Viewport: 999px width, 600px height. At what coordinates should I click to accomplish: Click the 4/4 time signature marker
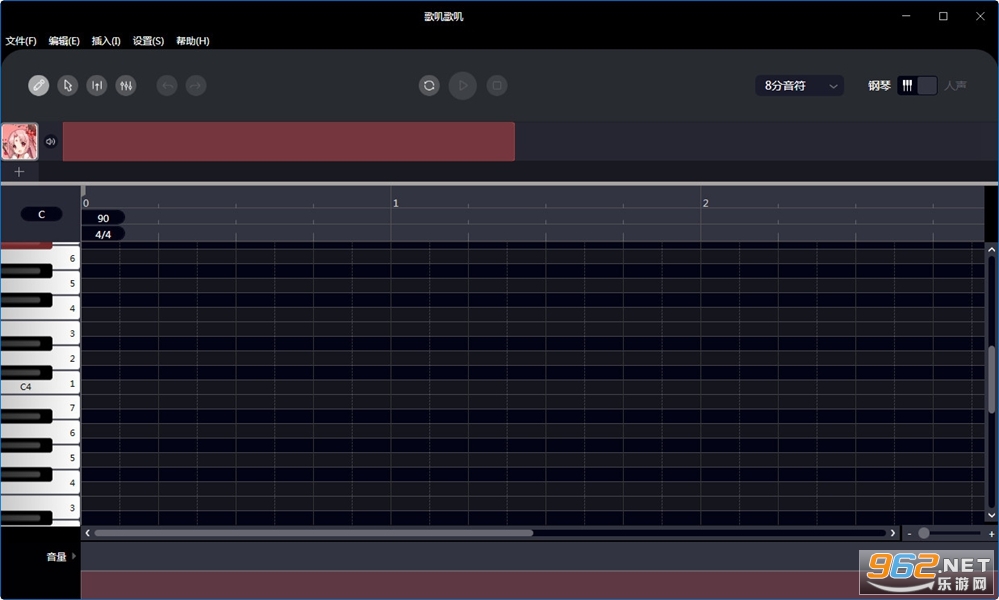103,234
